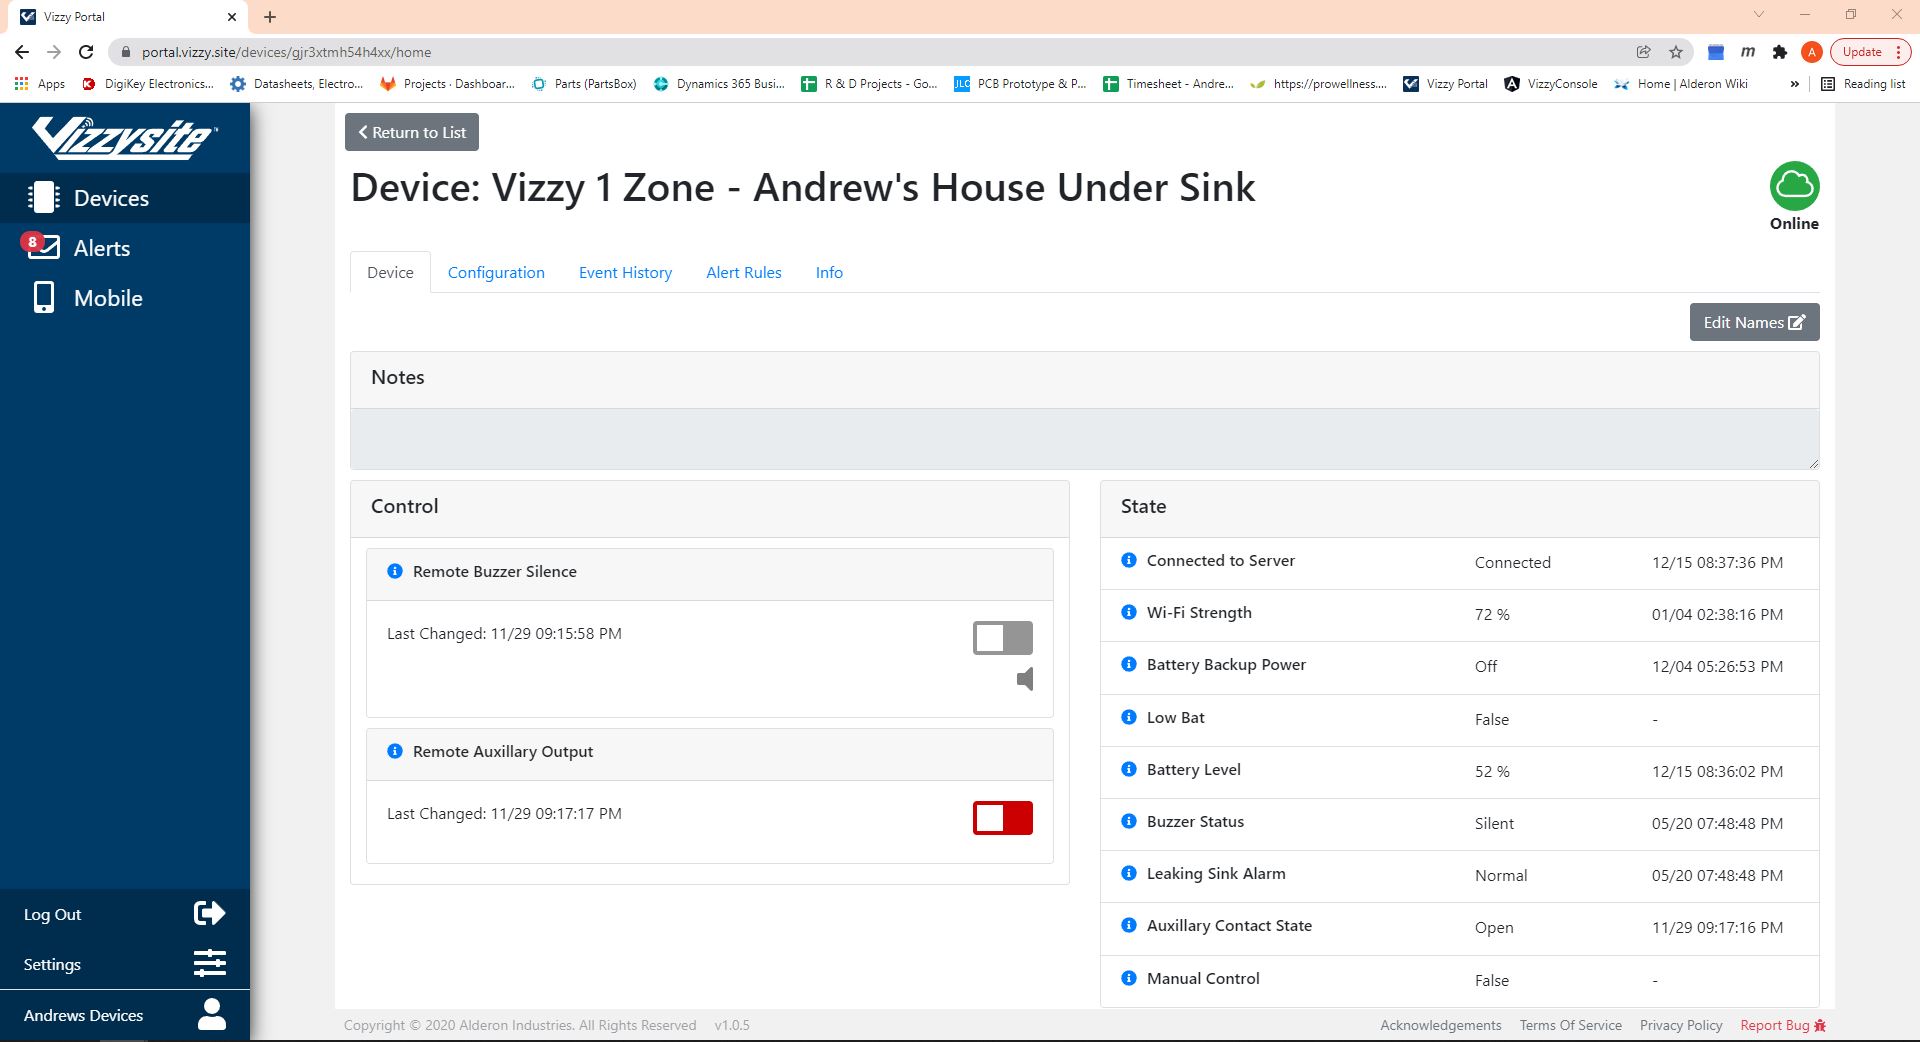Screen dimensions: 1920x1042
Task: Toggle the Remote Auxillary Output switch
Action: (x=1003, y=818)
